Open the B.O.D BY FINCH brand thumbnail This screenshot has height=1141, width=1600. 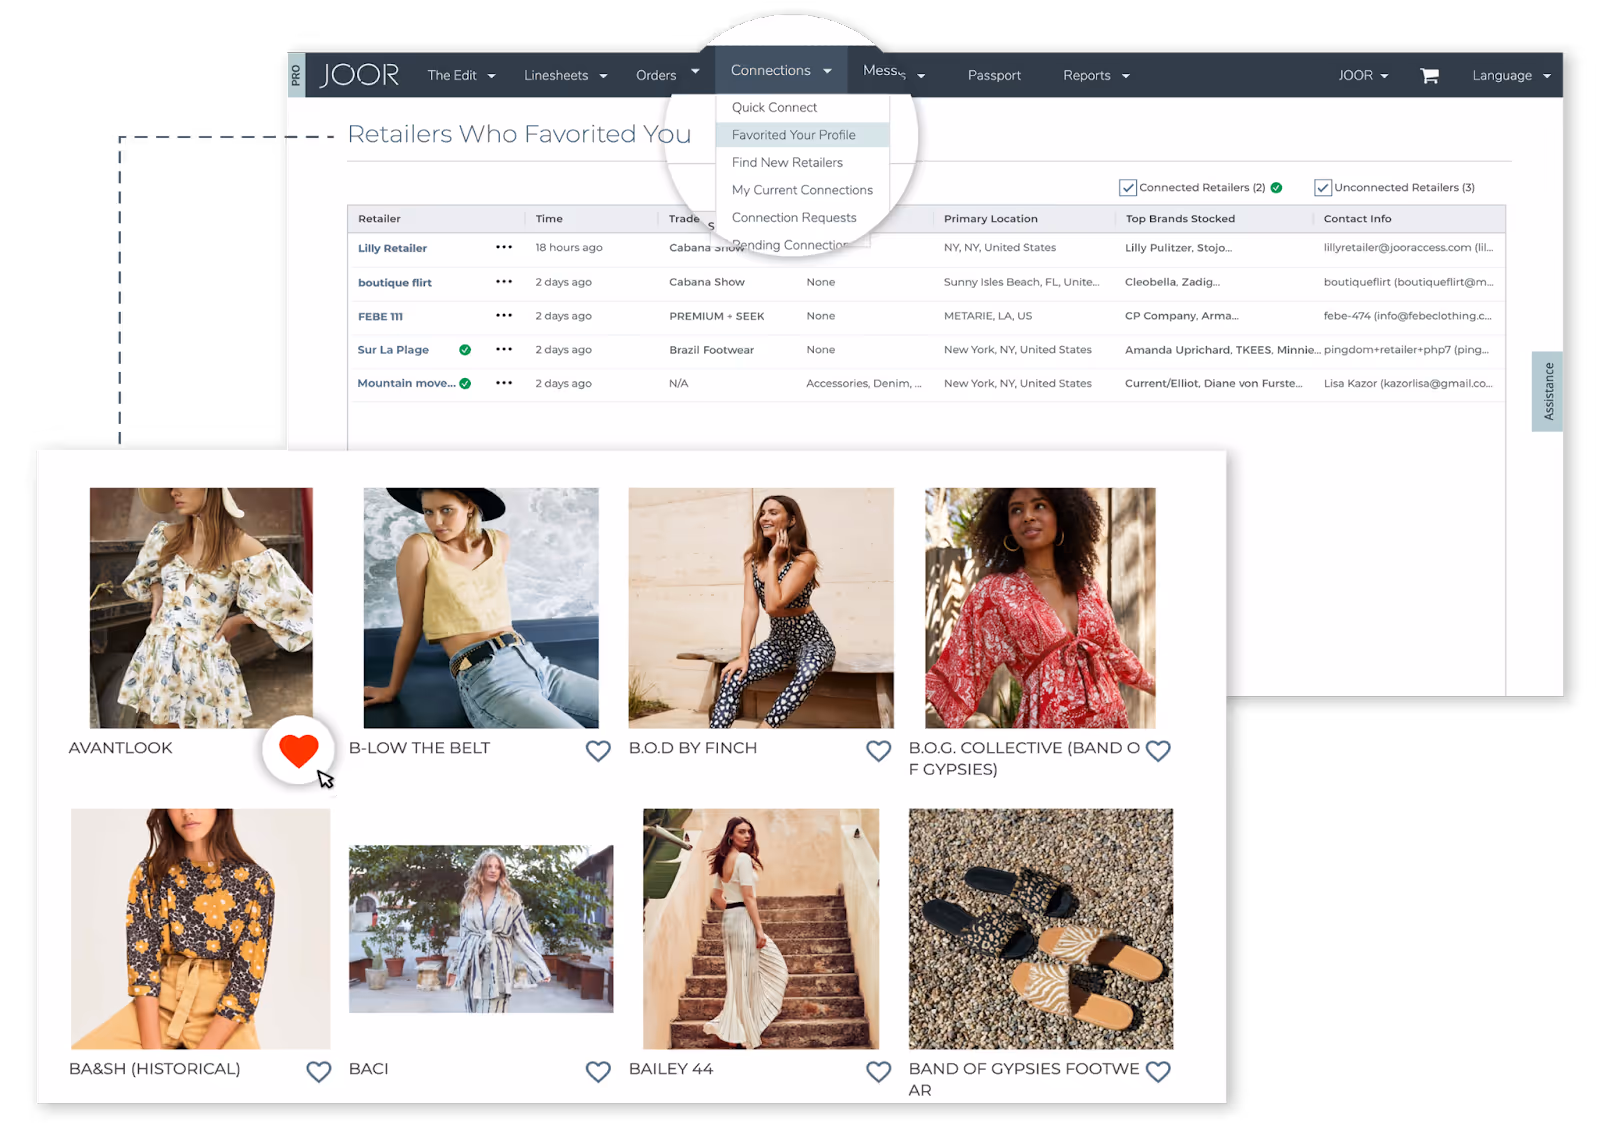pos(761,608)
